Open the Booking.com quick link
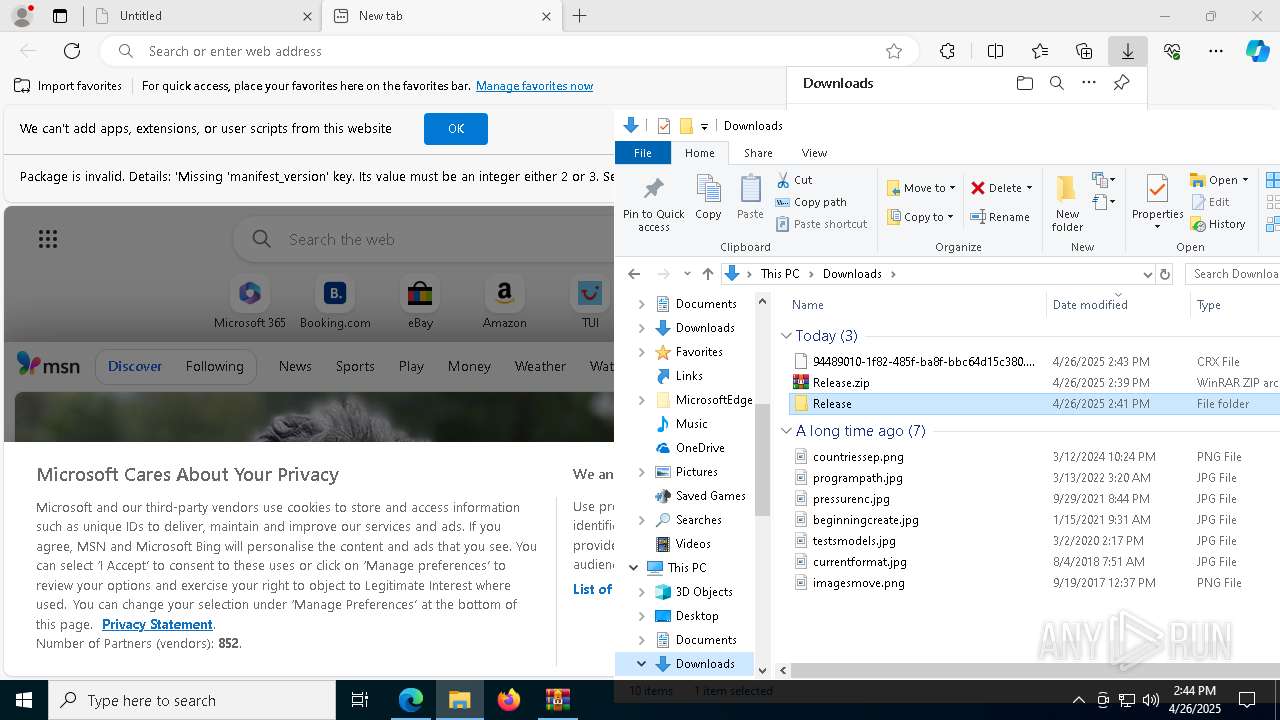 point(335,304)
